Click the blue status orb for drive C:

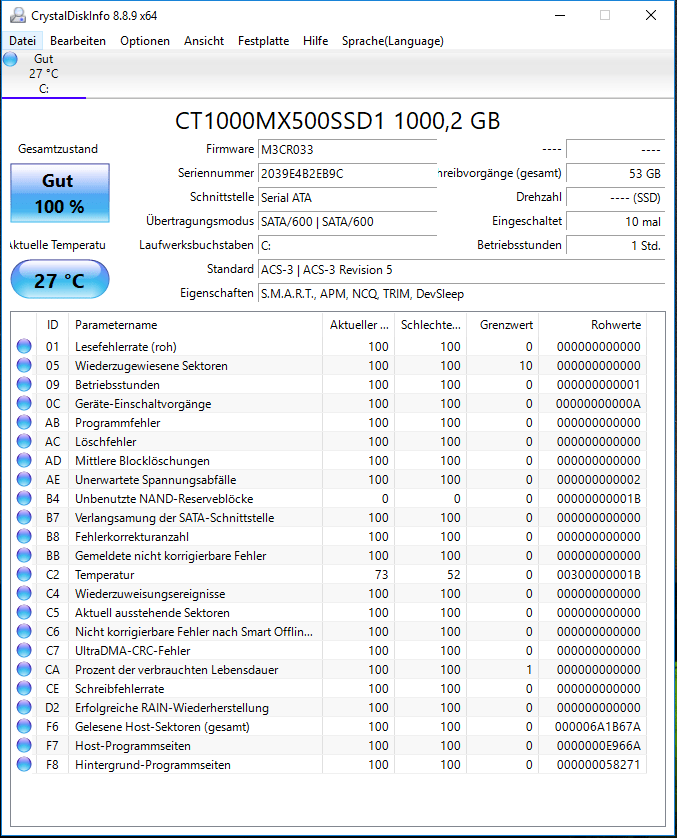pyautogui.click(x=10, y=59)
